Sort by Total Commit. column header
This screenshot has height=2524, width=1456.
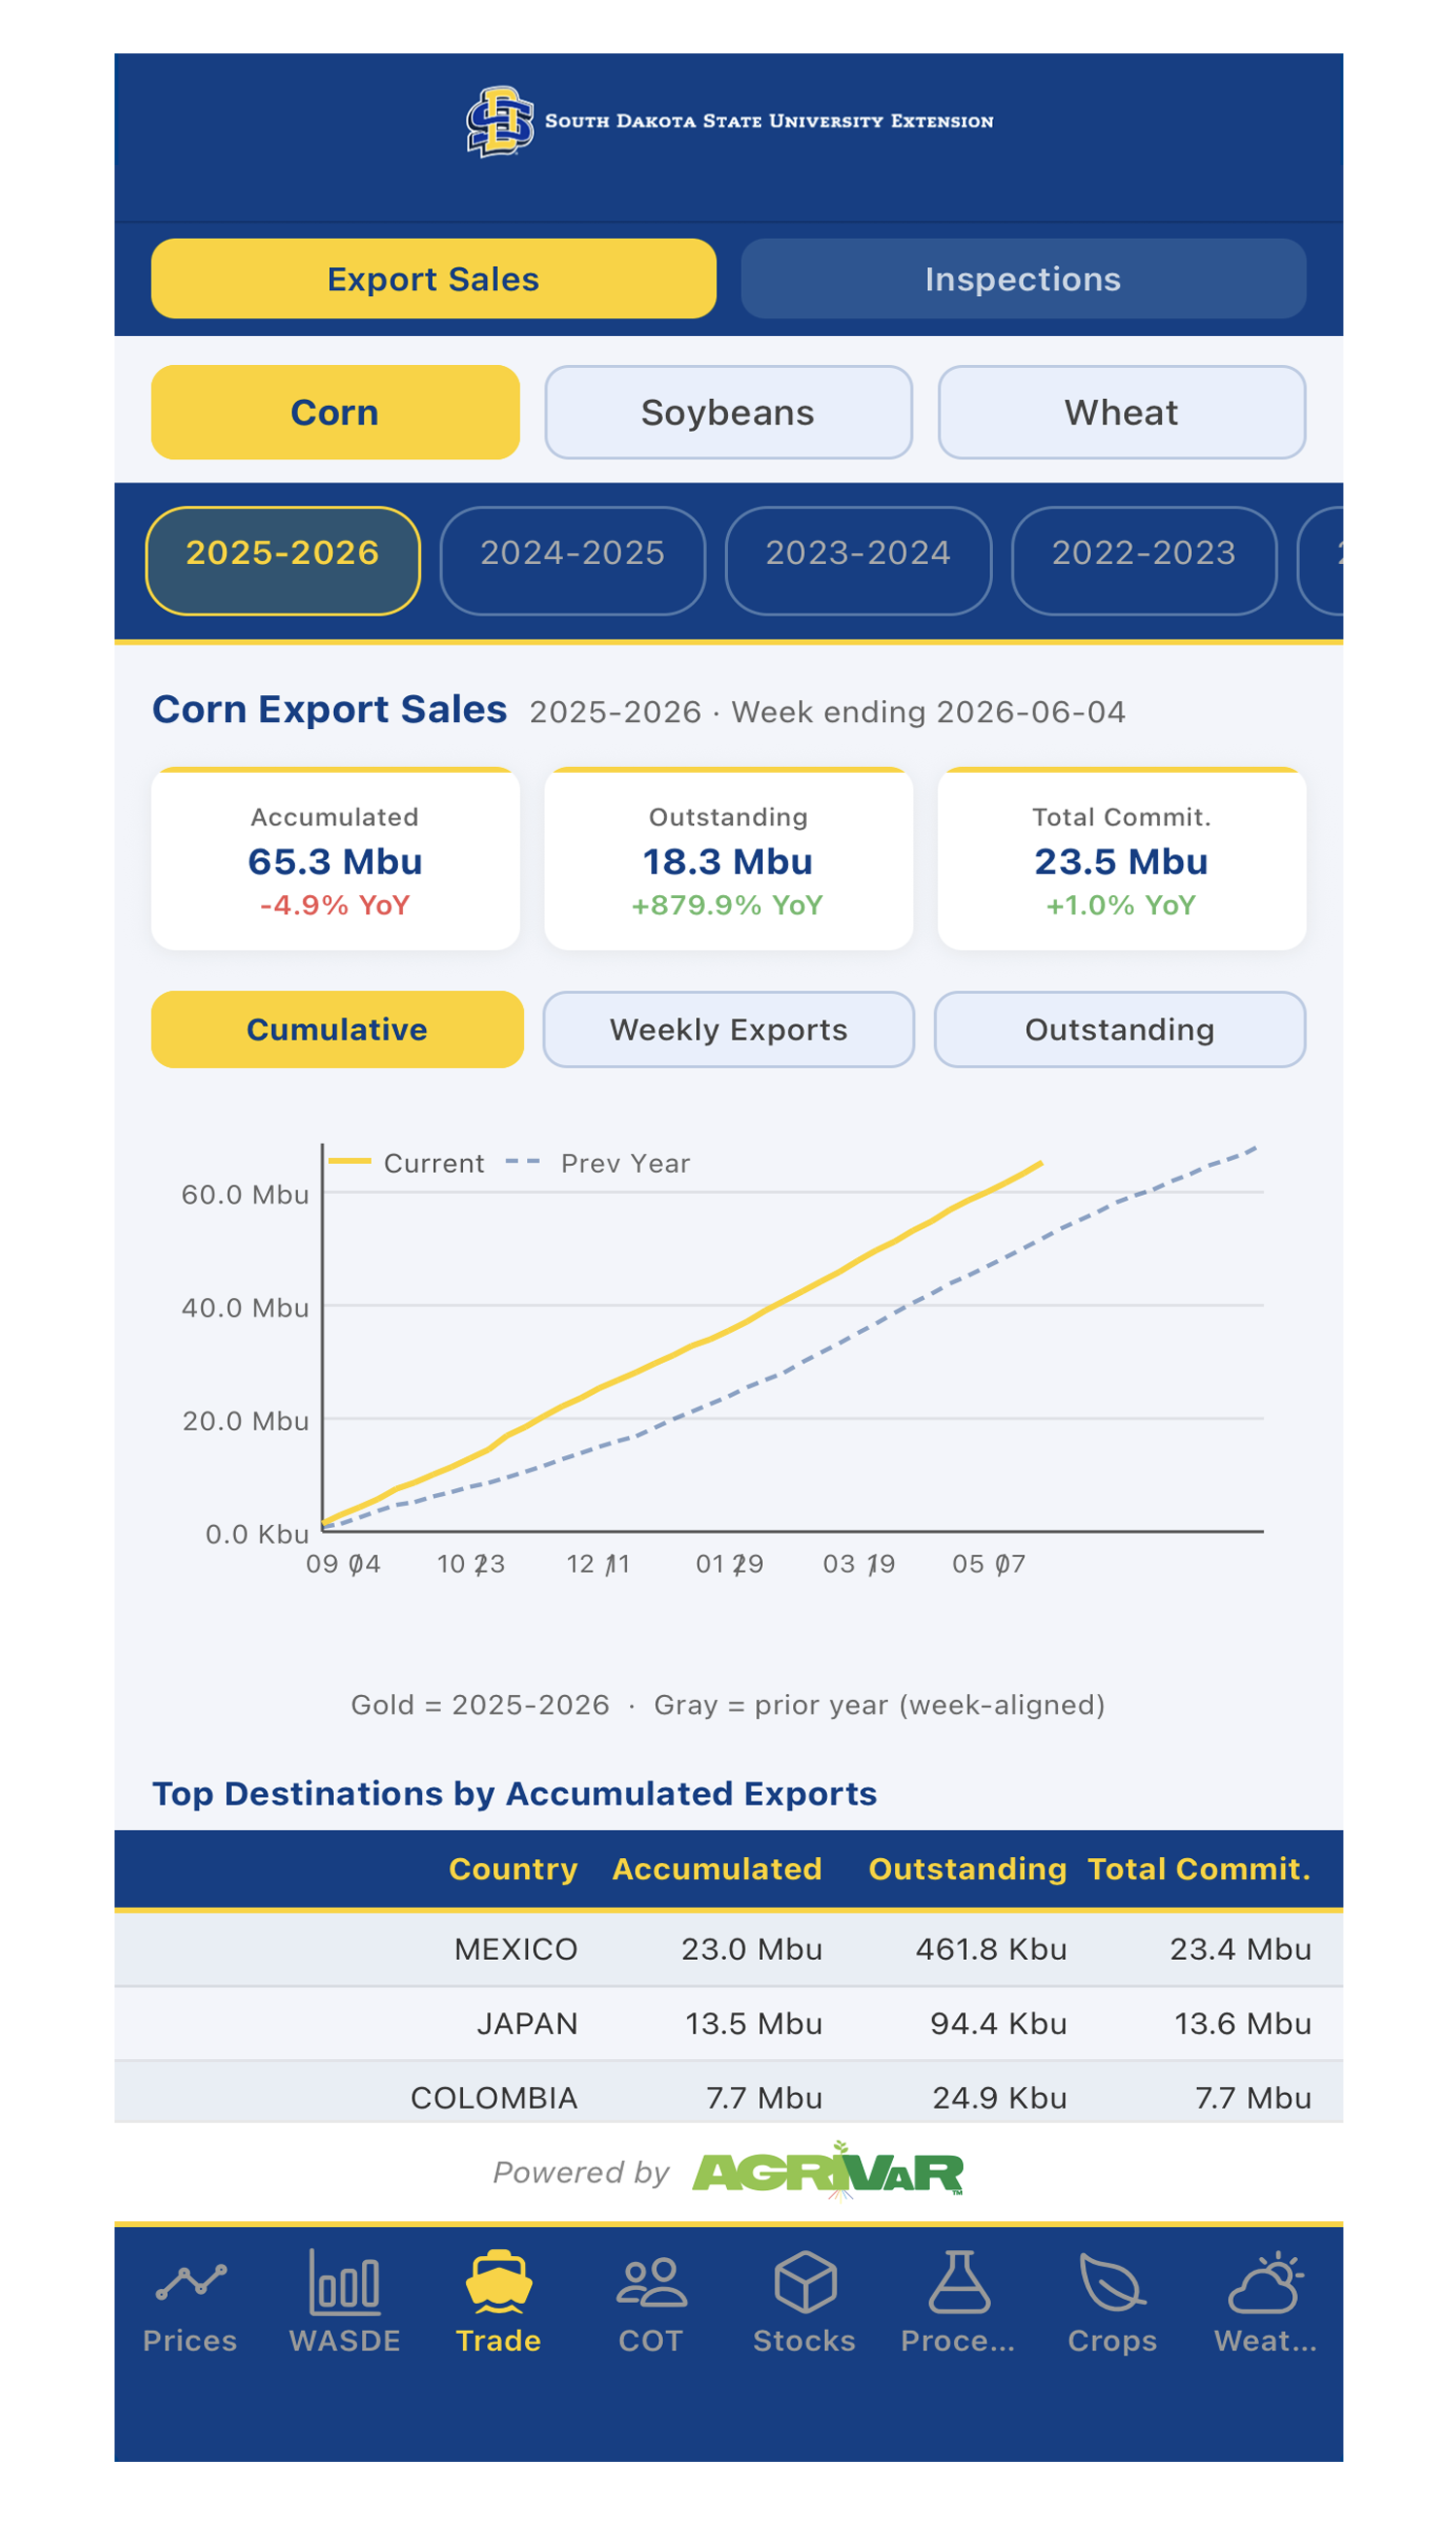(1199, 1869)
